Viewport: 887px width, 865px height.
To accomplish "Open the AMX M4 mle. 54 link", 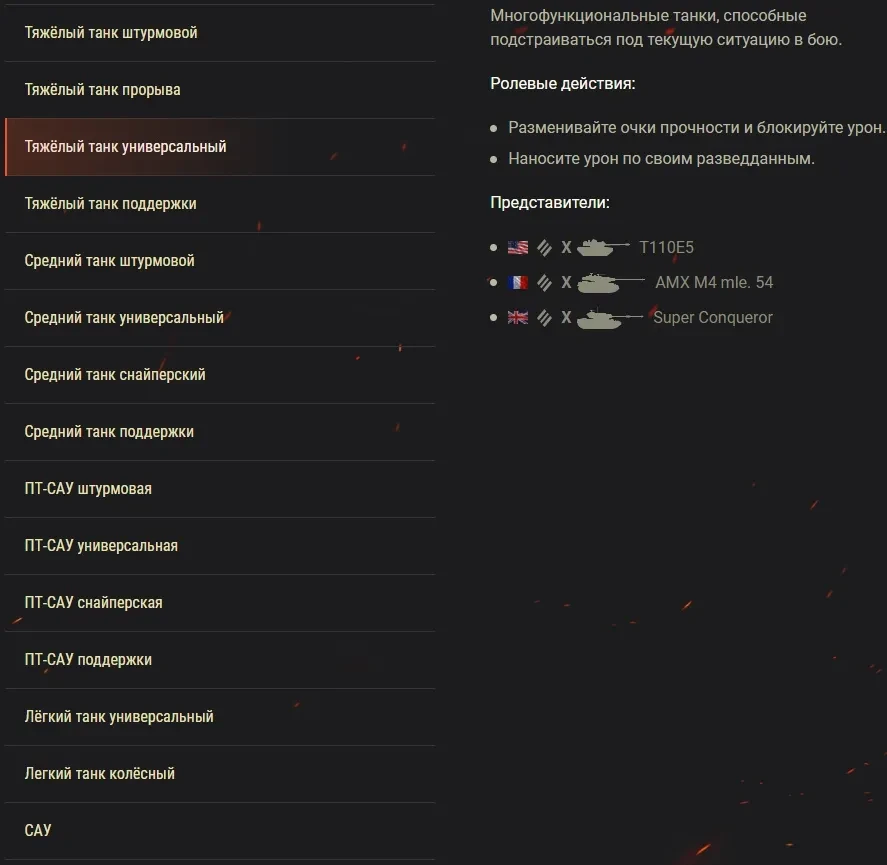I will coord(714,283).
